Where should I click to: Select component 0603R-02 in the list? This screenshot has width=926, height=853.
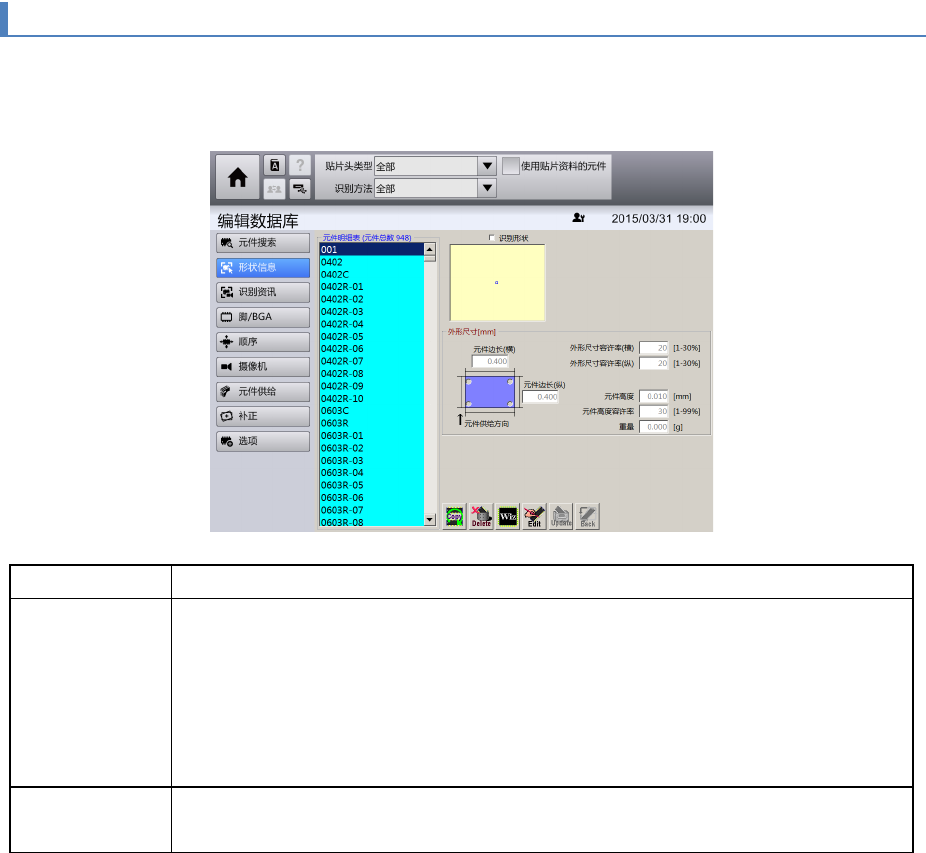pos(371,448)
